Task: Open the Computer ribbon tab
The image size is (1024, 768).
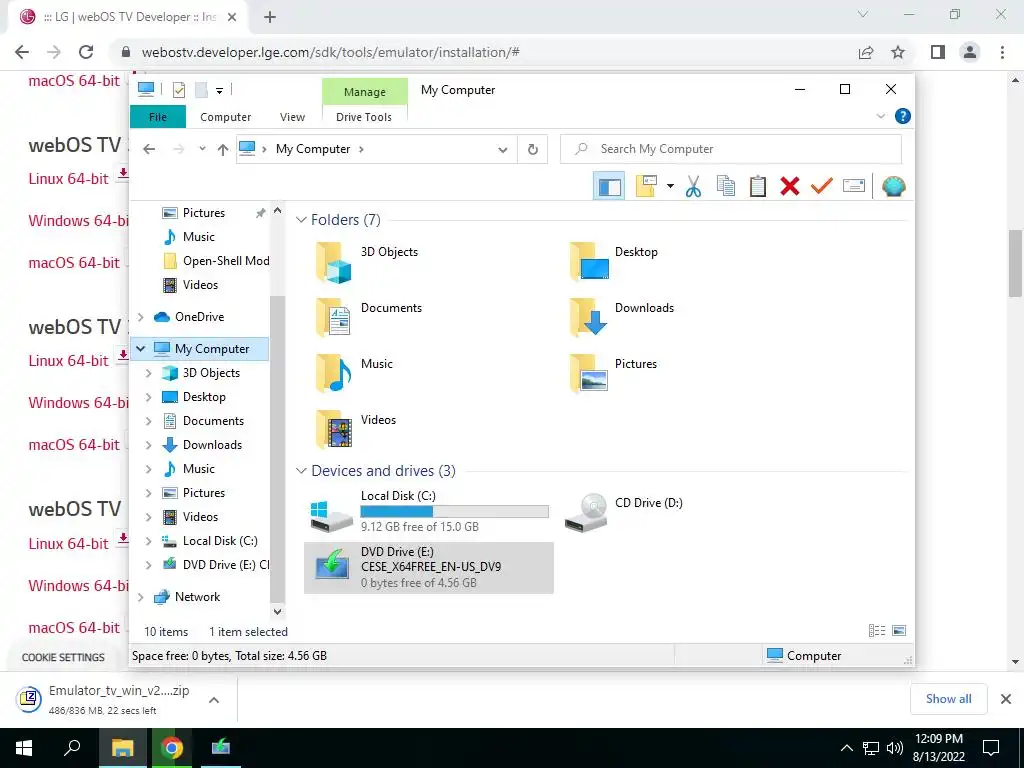Action: [225, 117]
